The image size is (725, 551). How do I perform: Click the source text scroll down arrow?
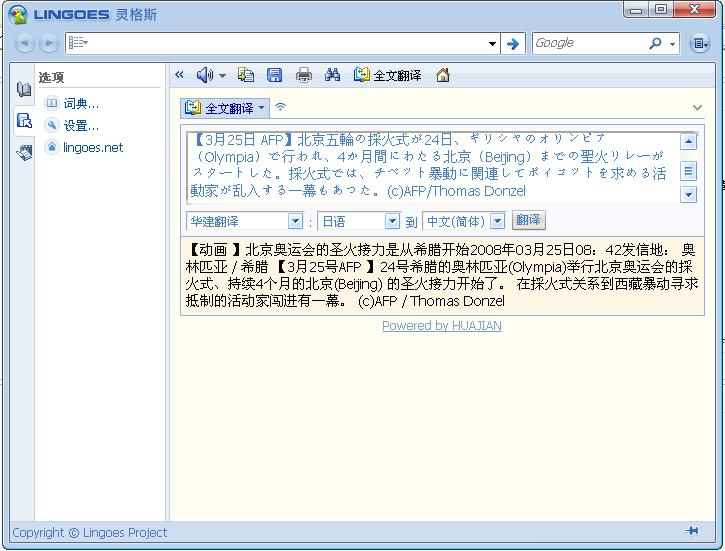pyautogui.click(x=688, y=195)
